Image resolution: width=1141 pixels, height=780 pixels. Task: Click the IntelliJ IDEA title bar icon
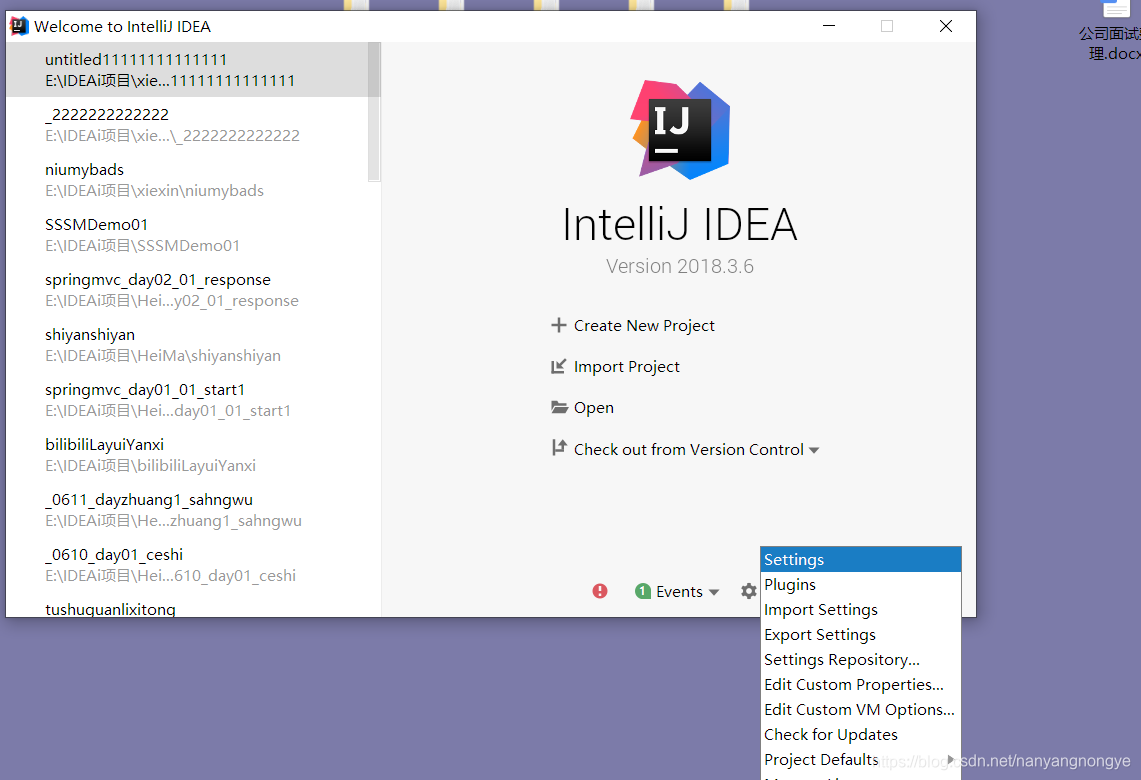pyautogui.click(x=19, y=26)
